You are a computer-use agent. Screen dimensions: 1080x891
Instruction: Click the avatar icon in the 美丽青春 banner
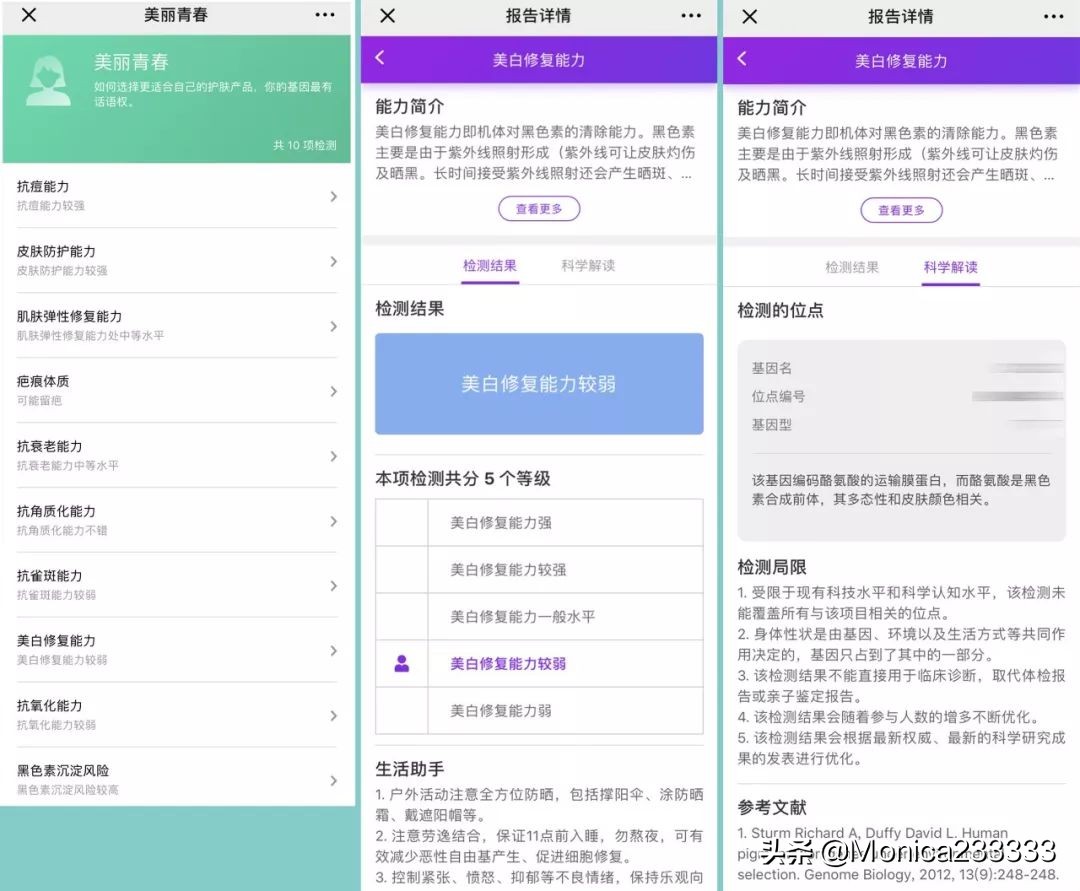[x=50, y=80]
